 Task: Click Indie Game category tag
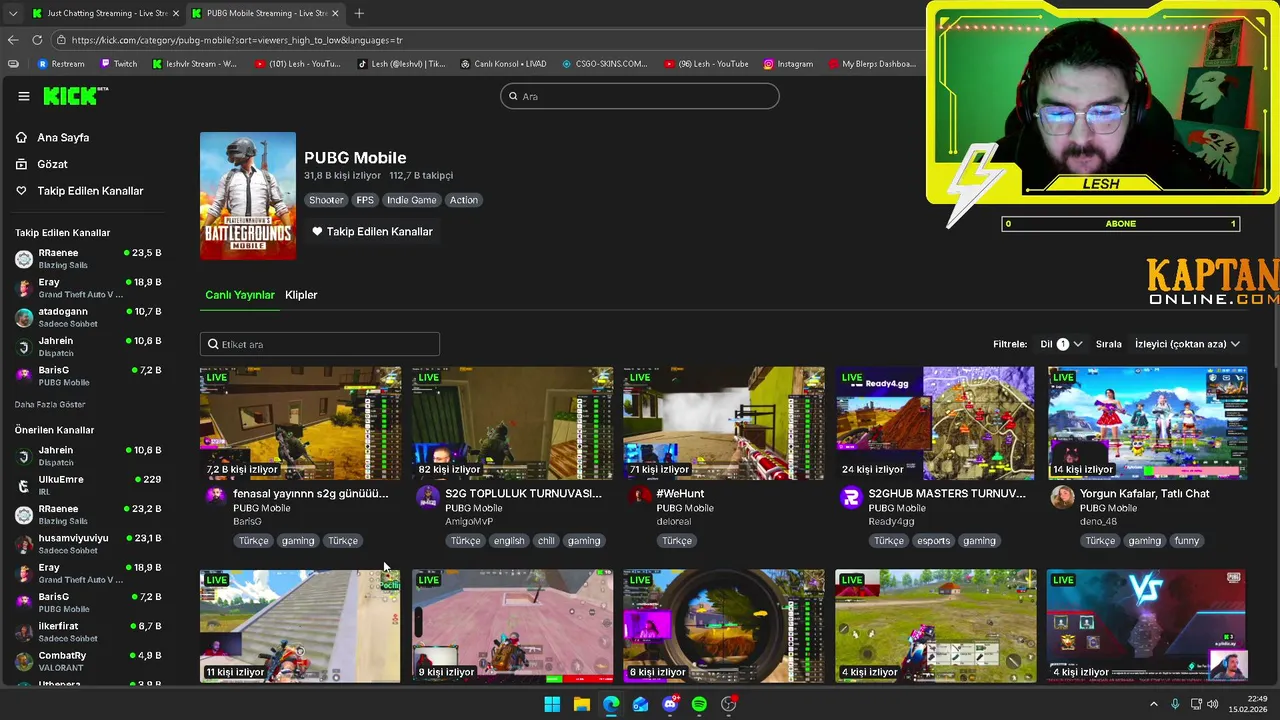(412, 200)
